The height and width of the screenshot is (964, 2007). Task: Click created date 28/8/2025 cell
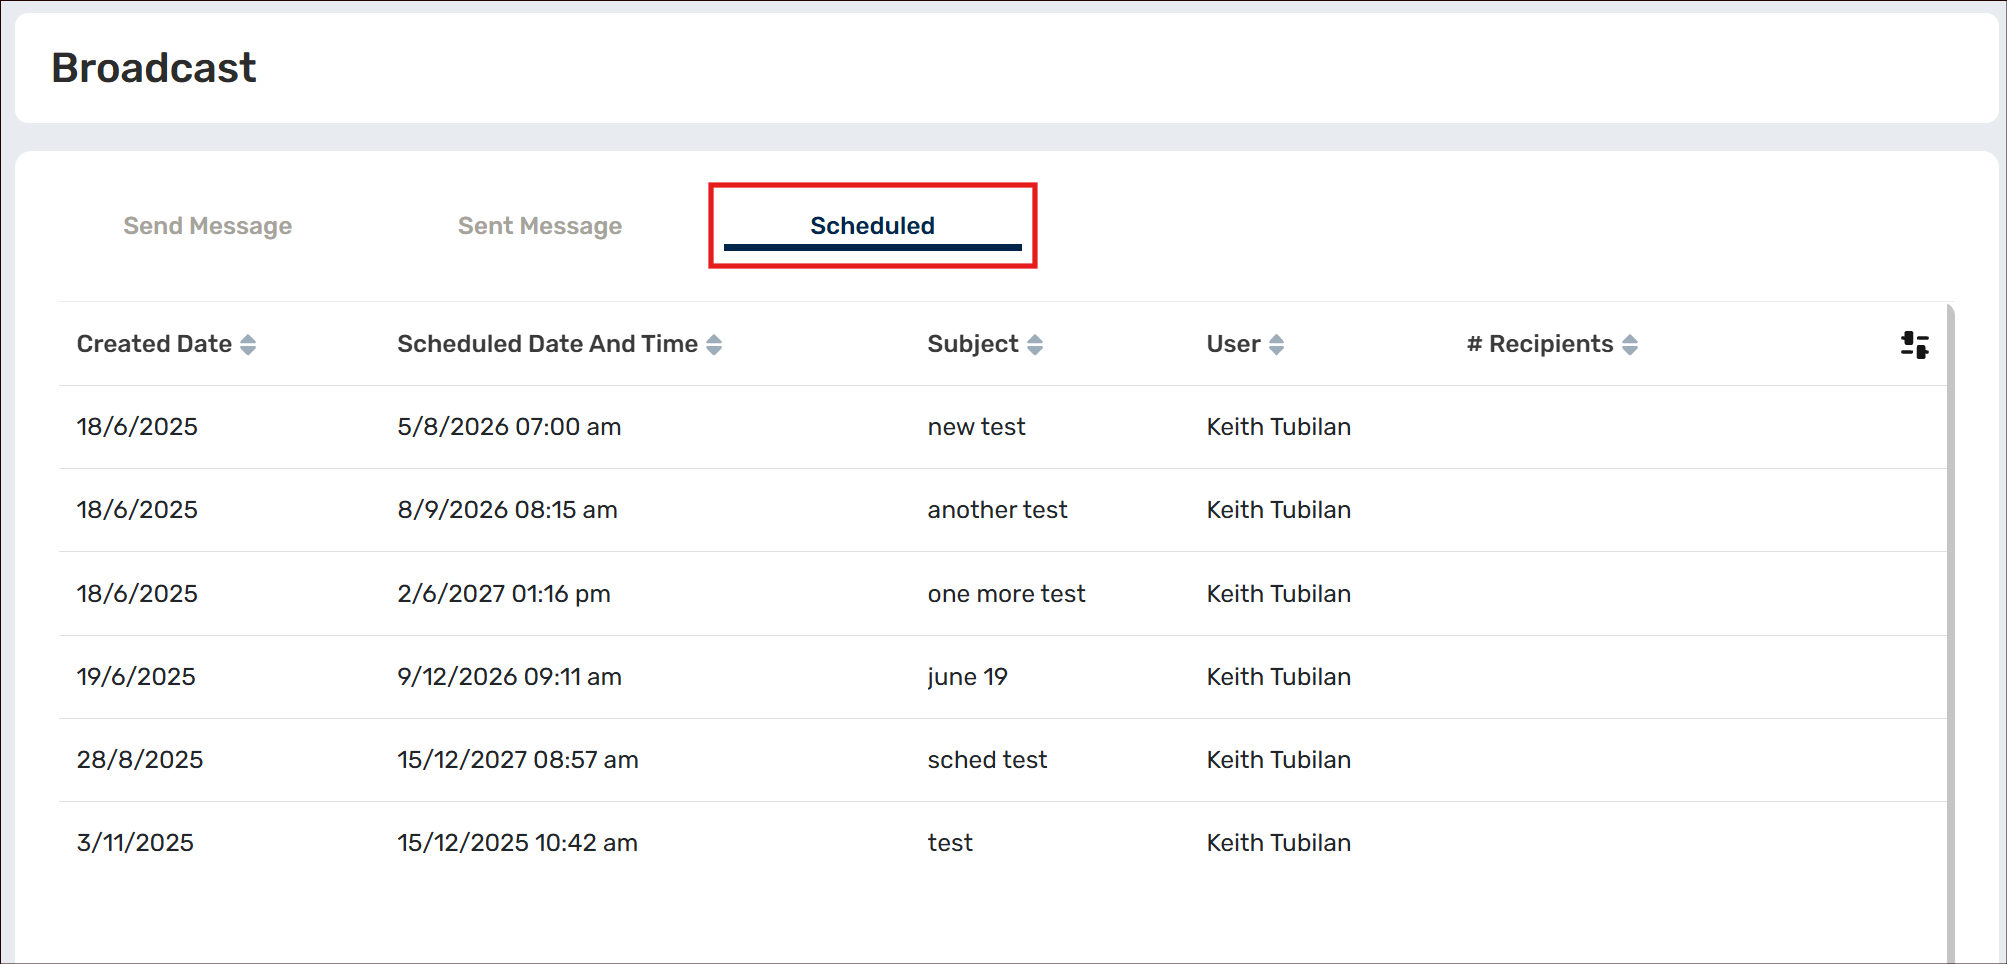[140, 760]
